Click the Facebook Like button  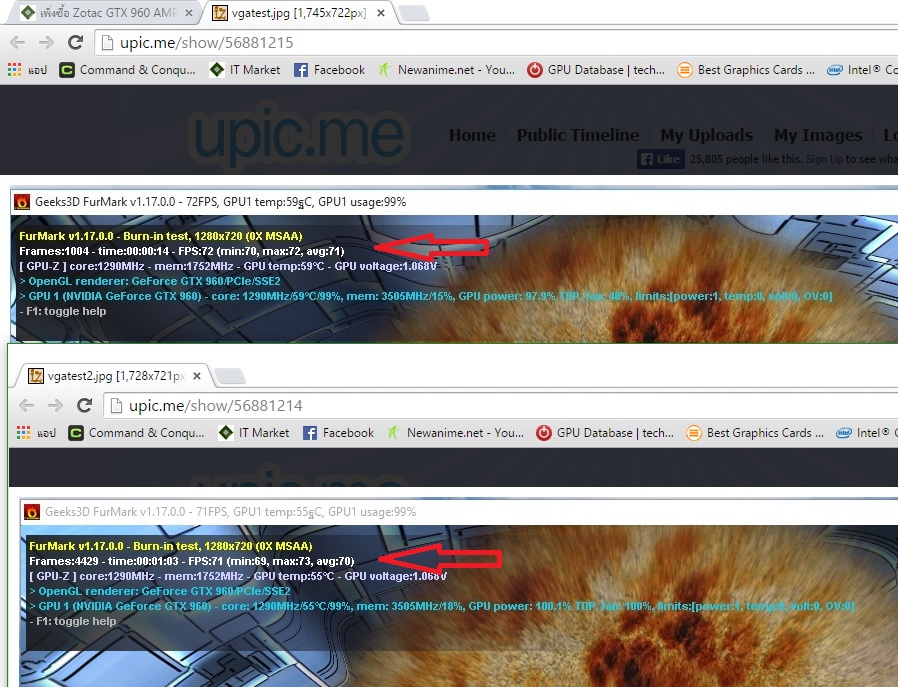tap(660, 159)
